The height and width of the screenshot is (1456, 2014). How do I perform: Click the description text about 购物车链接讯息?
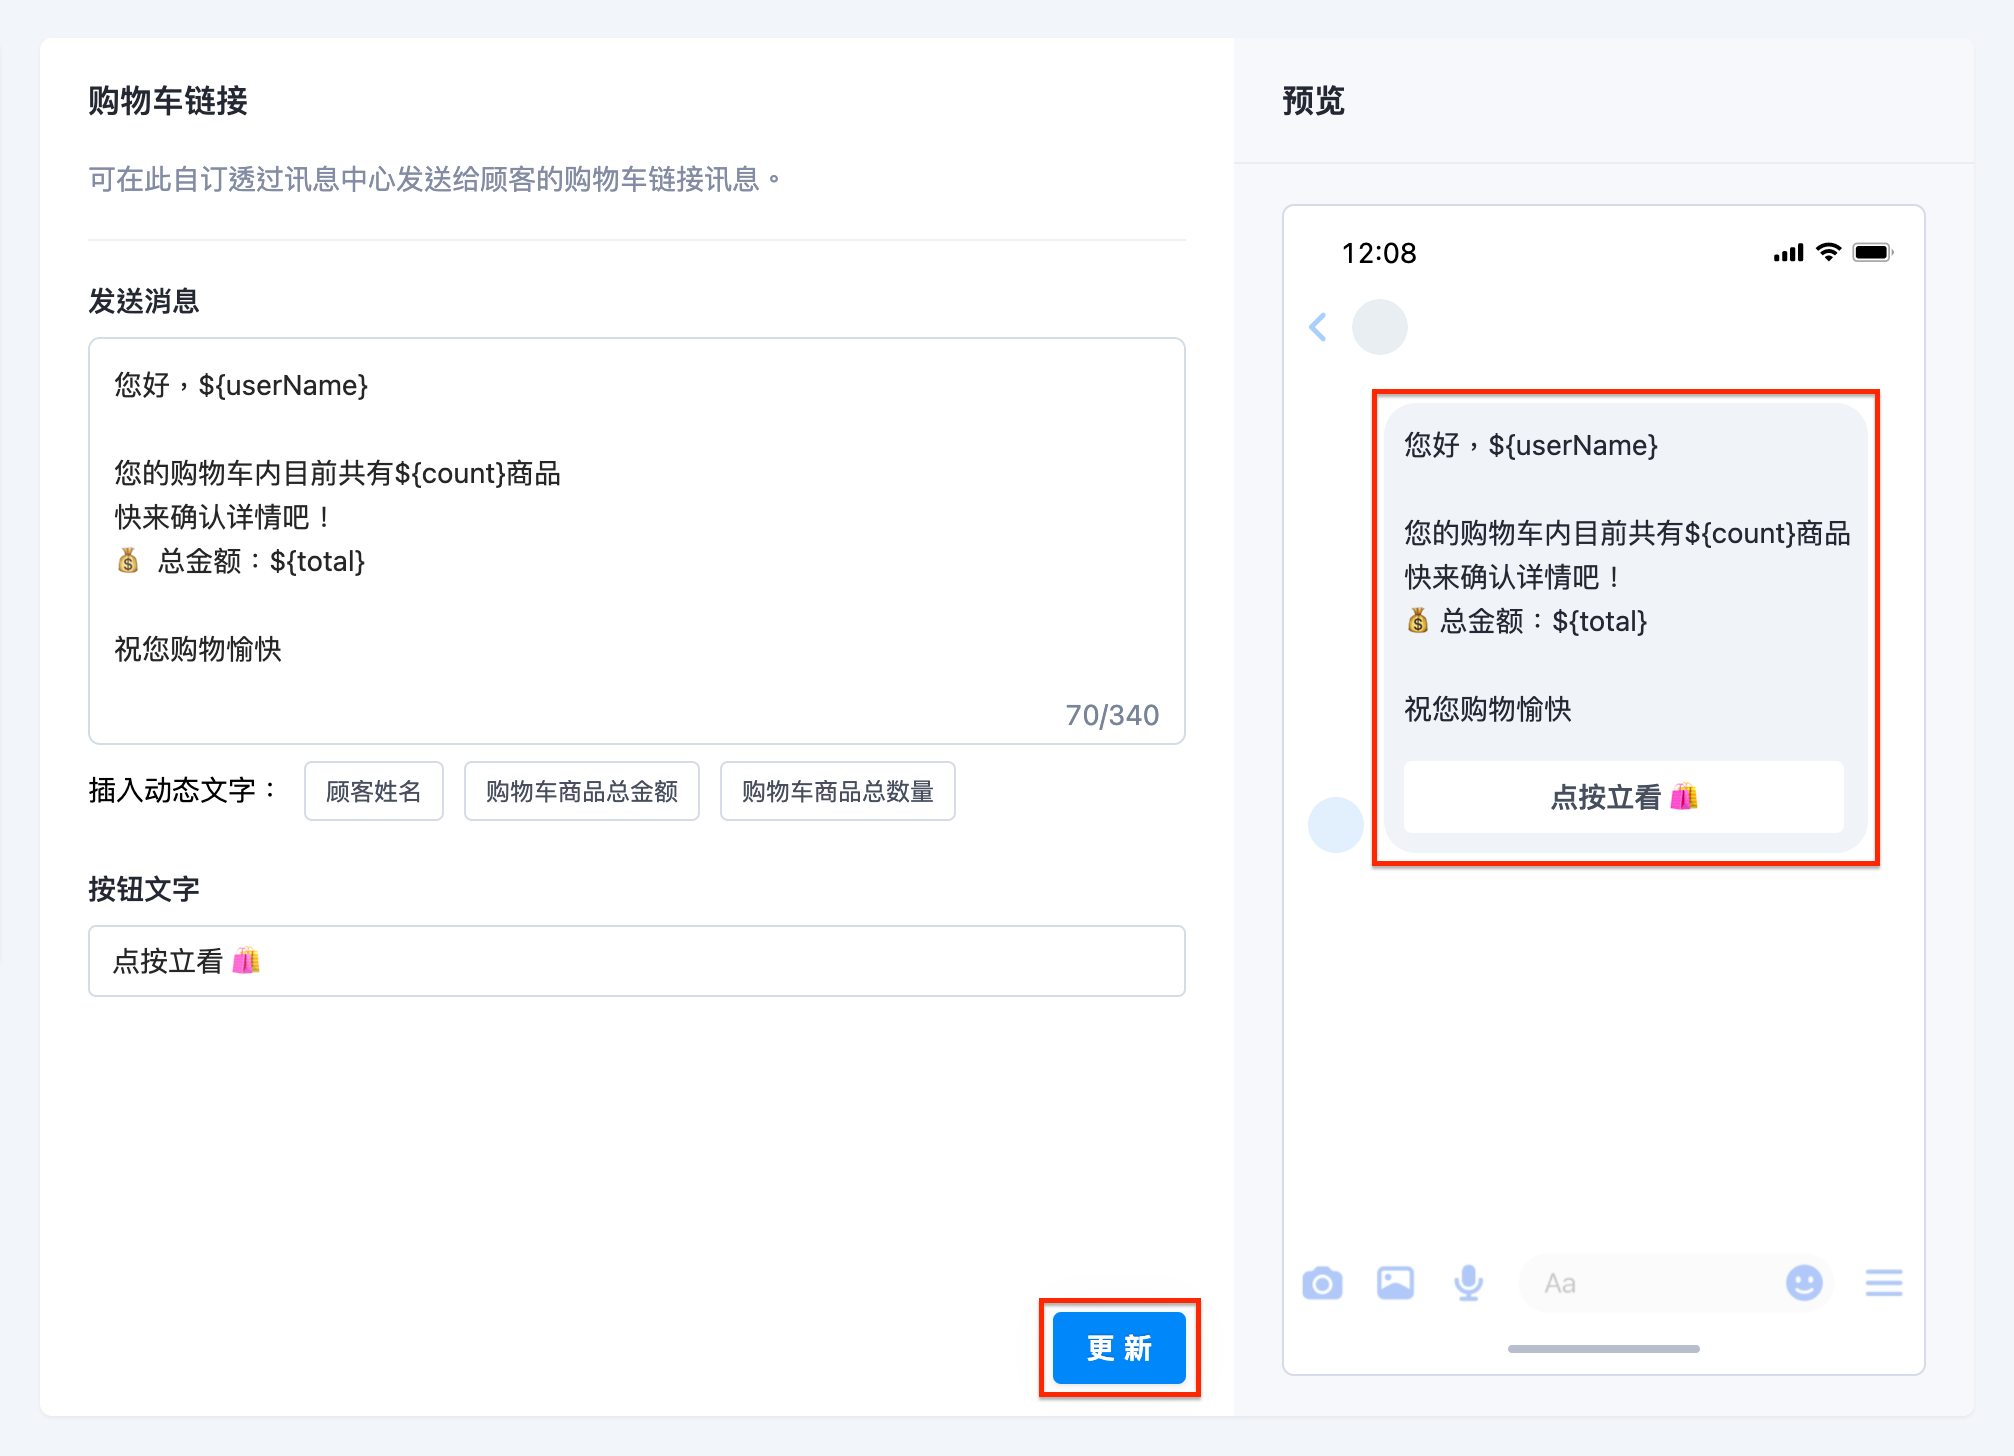[434, 179]
